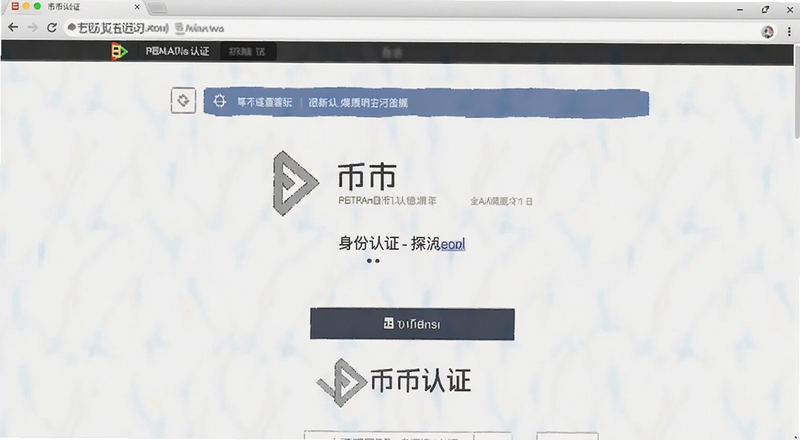Open the profile avatar in browser toolbar
The image size is (800, 440).
coord(767,32)
